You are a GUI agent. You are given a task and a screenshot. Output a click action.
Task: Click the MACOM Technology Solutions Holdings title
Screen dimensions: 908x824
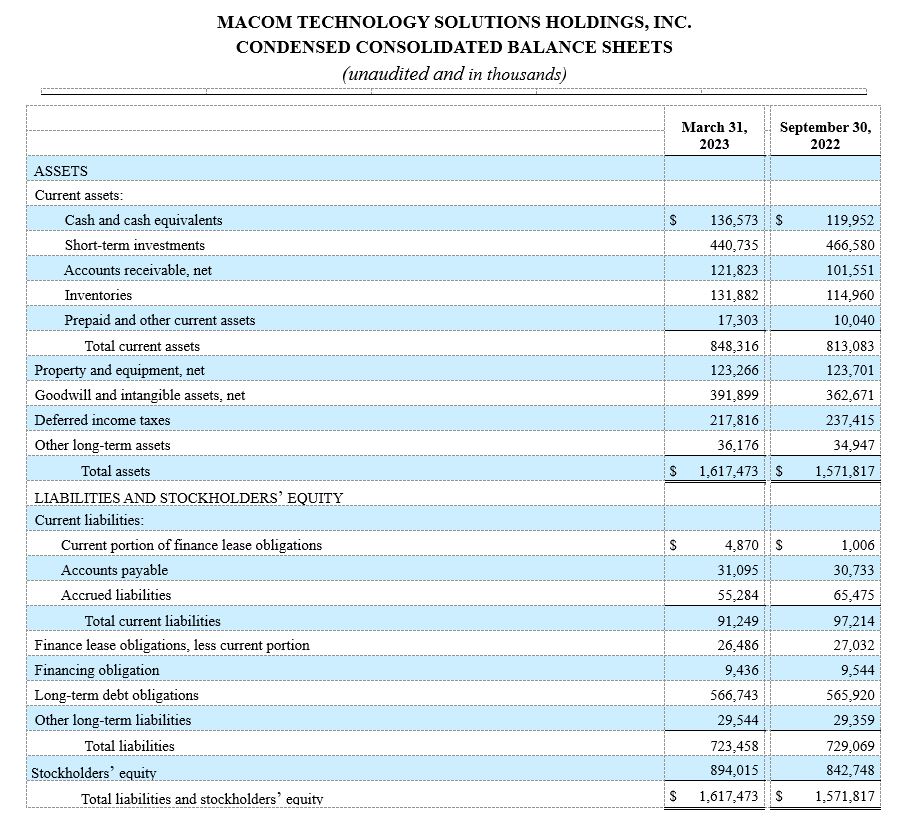tap(454, 22)
